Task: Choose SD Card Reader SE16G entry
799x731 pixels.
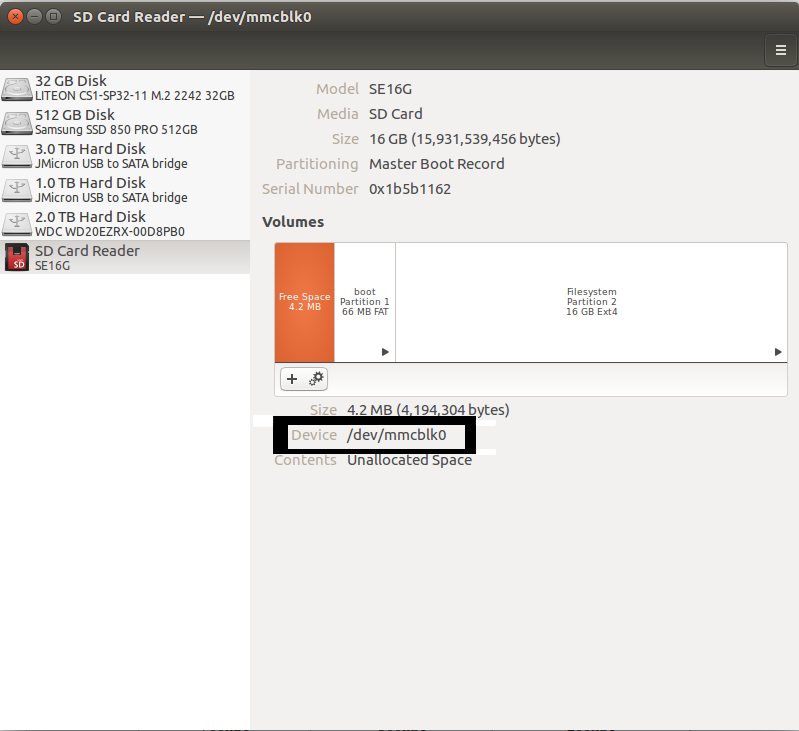Action: [x=125, y=257]
